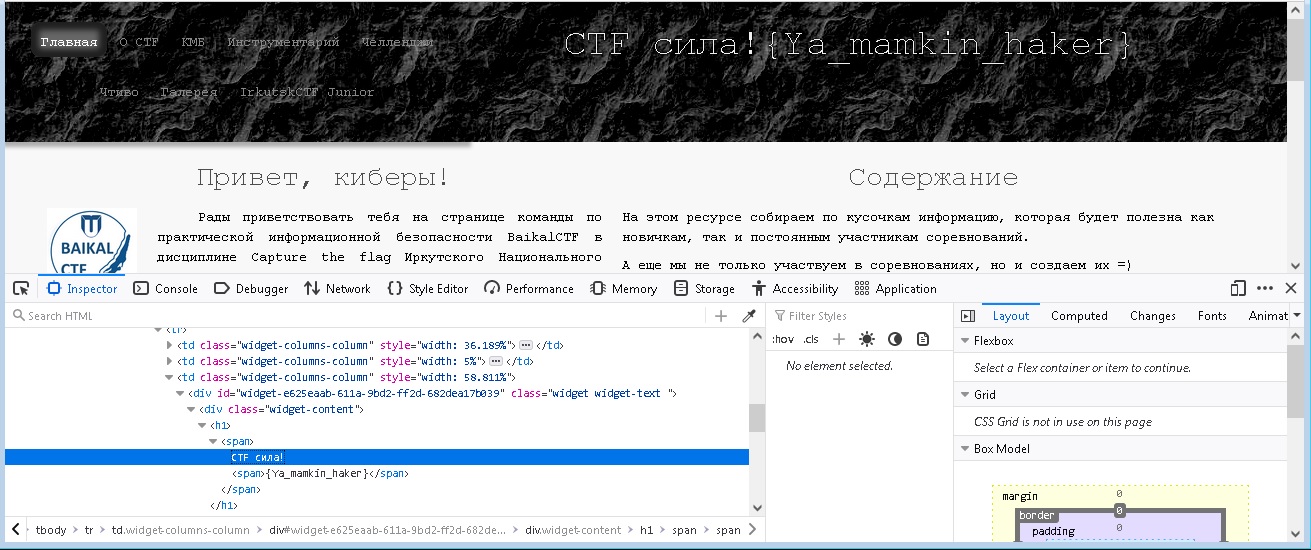Collapse the Flexbox section
The image size is (1311, 550).
tap(964, 341)
